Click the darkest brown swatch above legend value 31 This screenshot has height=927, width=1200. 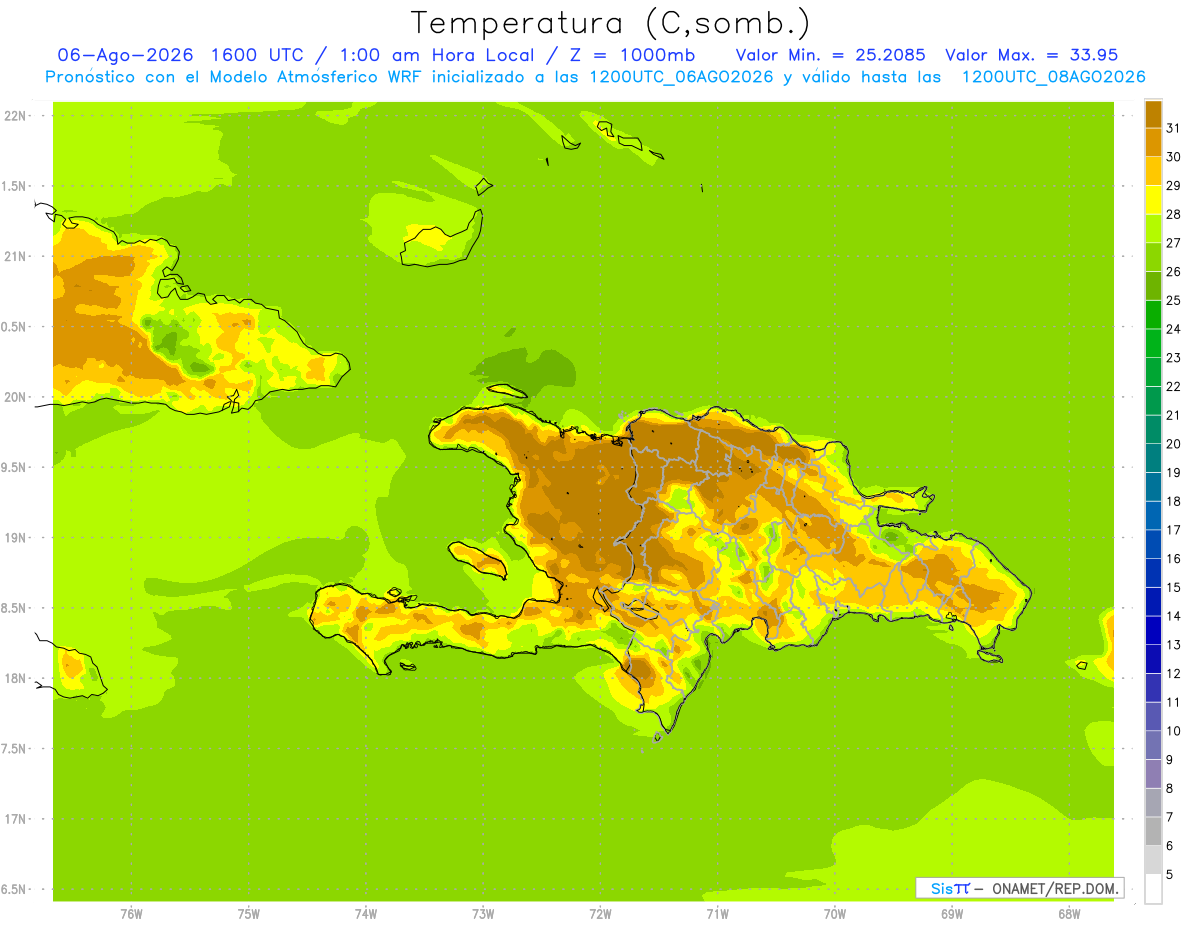[1153, 114]
